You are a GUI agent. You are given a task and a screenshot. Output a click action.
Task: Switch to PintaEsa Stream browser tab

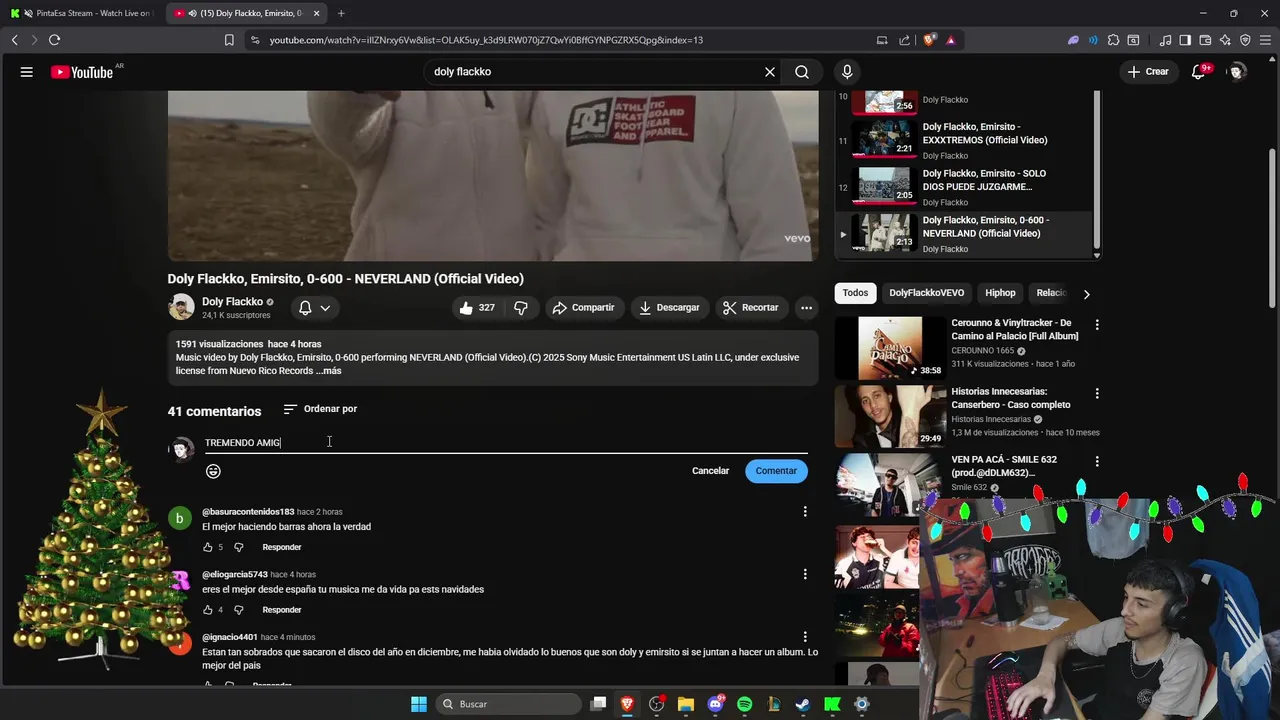click(x=82, y=13)
